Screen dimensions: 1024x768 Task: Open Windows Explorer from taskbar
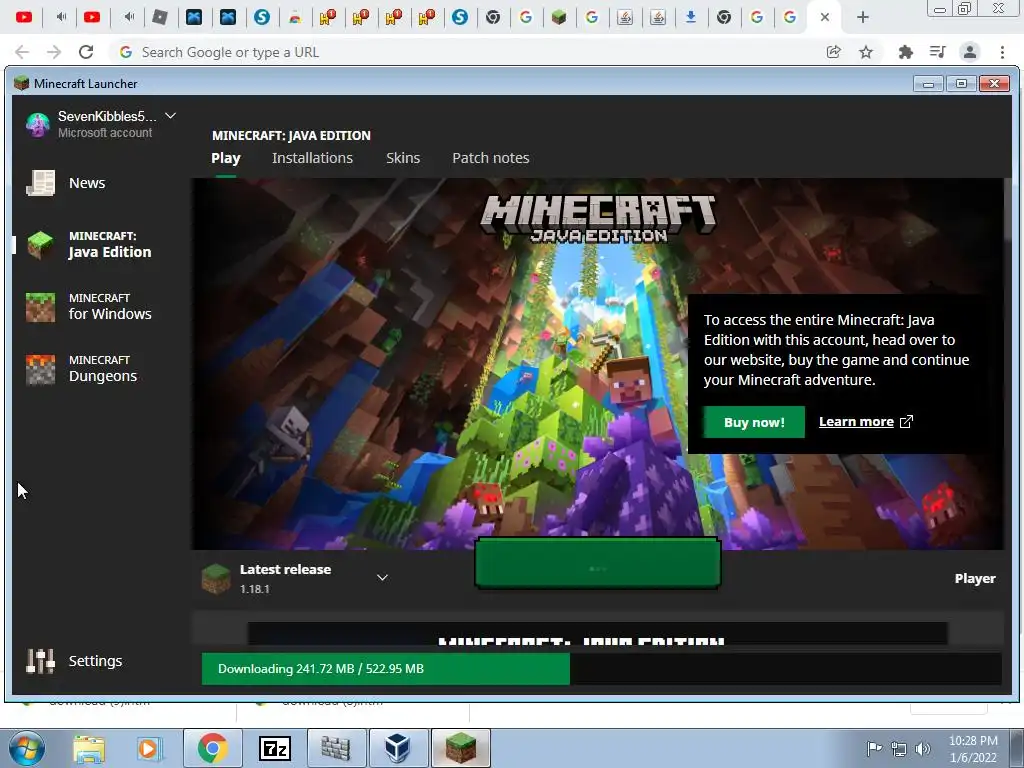(x=89, y=748)
